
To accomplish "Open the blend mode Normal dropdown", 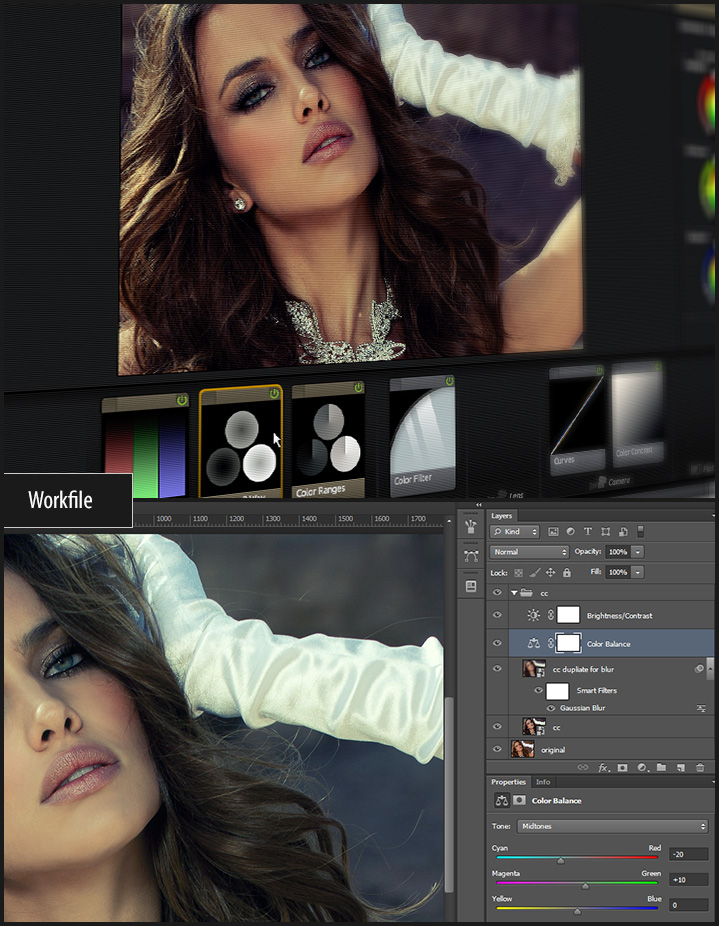I will click(x=530, y=552).
